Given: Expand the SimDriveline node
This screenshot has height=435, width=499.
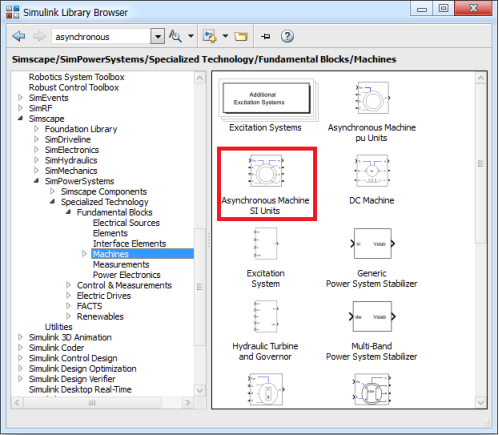Looking at the screenshot, I should click(36, 139).
